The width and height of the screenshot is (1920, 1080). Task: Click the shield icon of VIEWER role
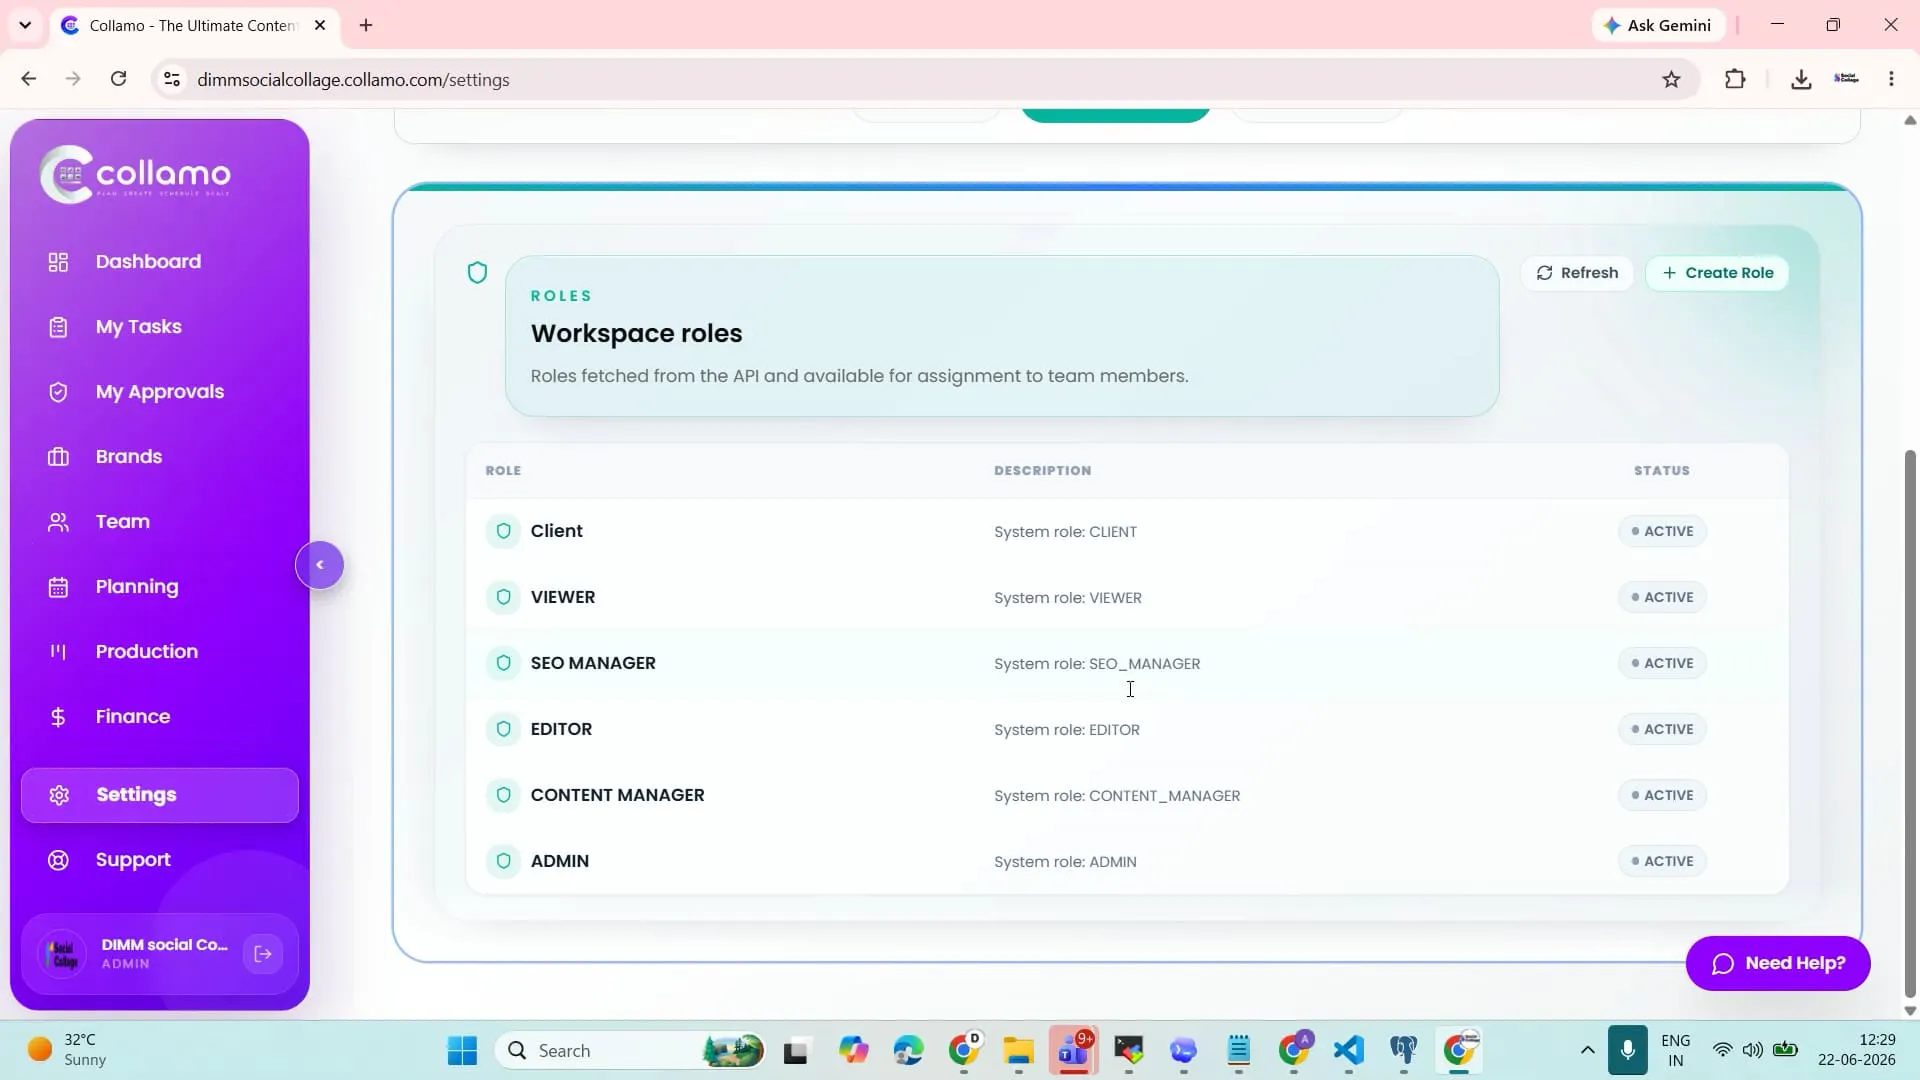(x=504, y=597)
